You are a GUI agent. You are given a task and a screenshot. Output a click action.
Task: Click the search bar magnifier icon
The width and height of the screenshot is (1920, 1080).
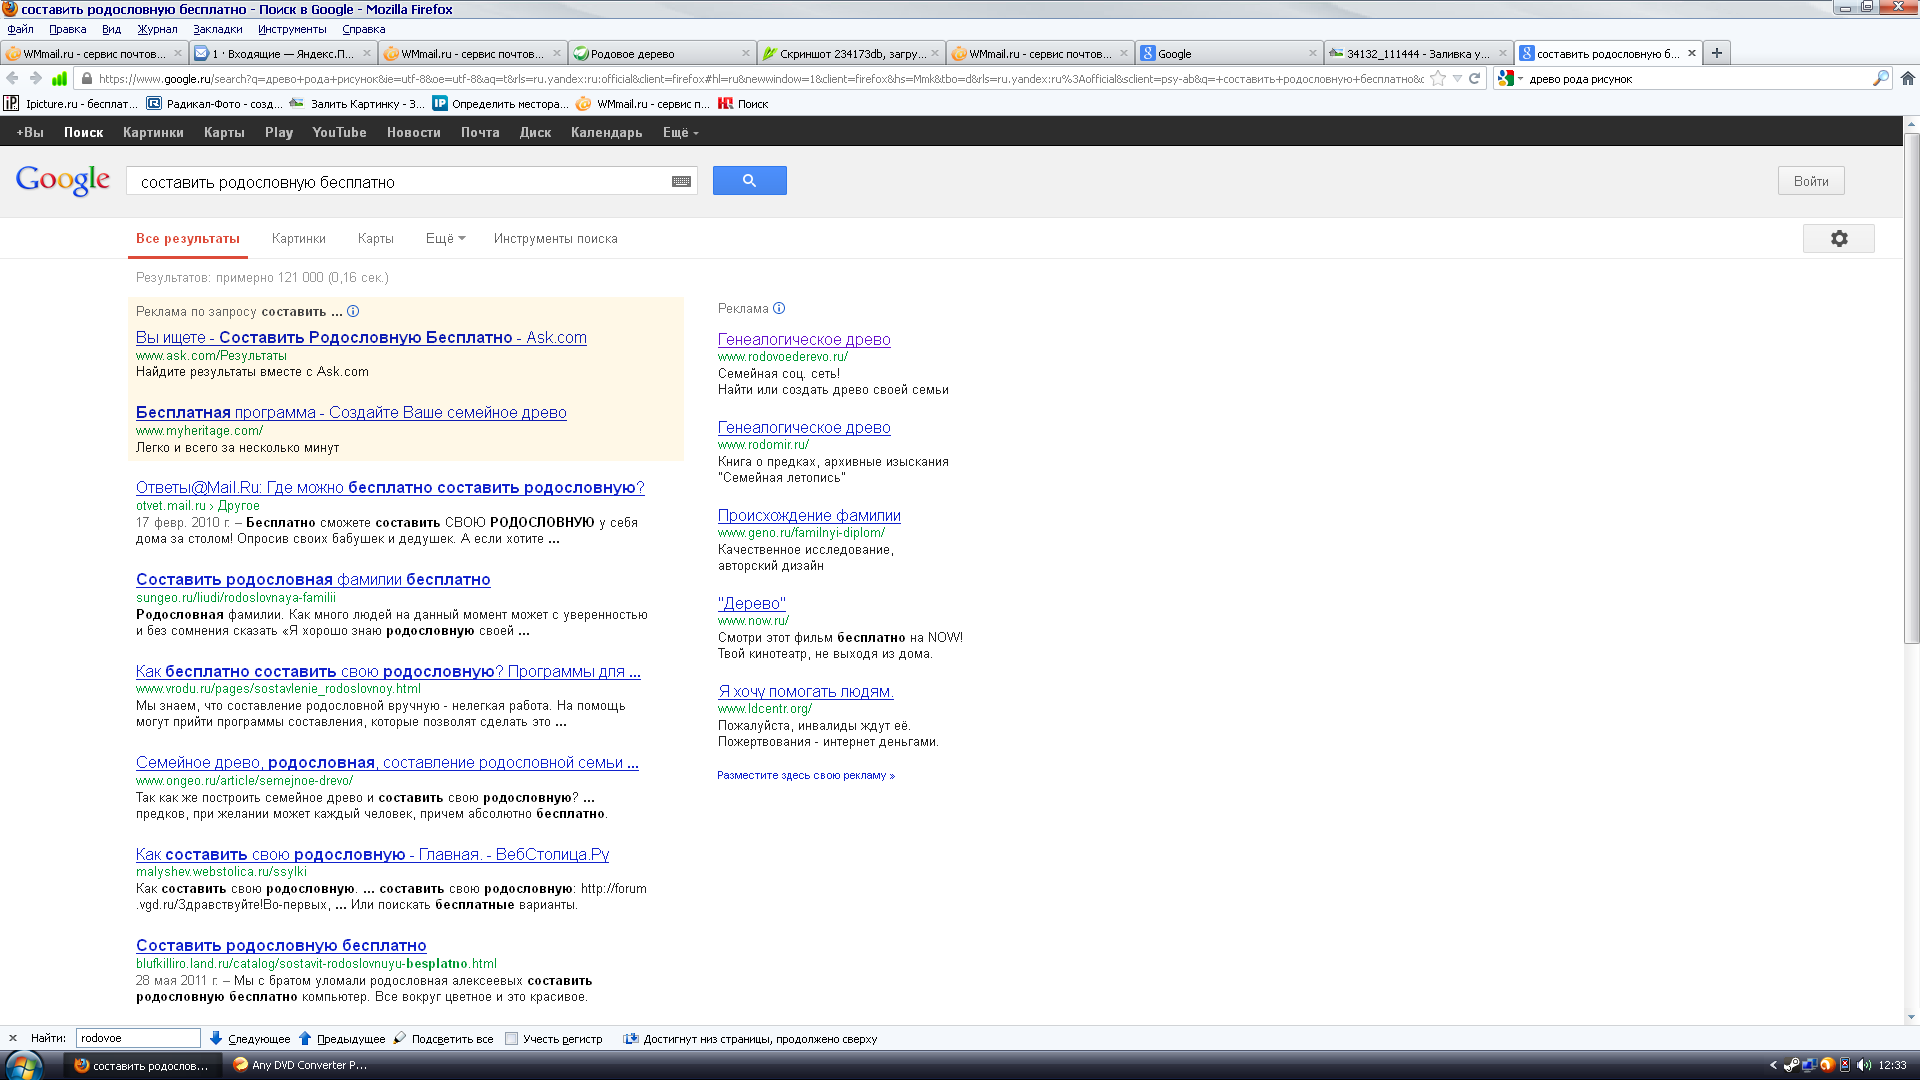[1880, 78]
